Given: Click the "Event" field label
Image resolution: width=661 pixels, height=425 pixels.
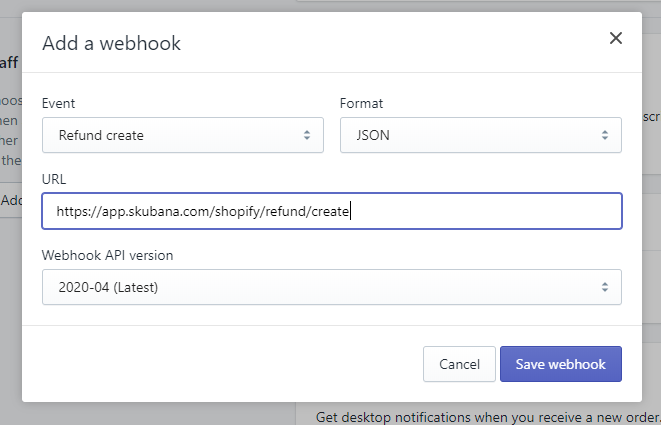Looking at the screenshot, I should [58, 103].
